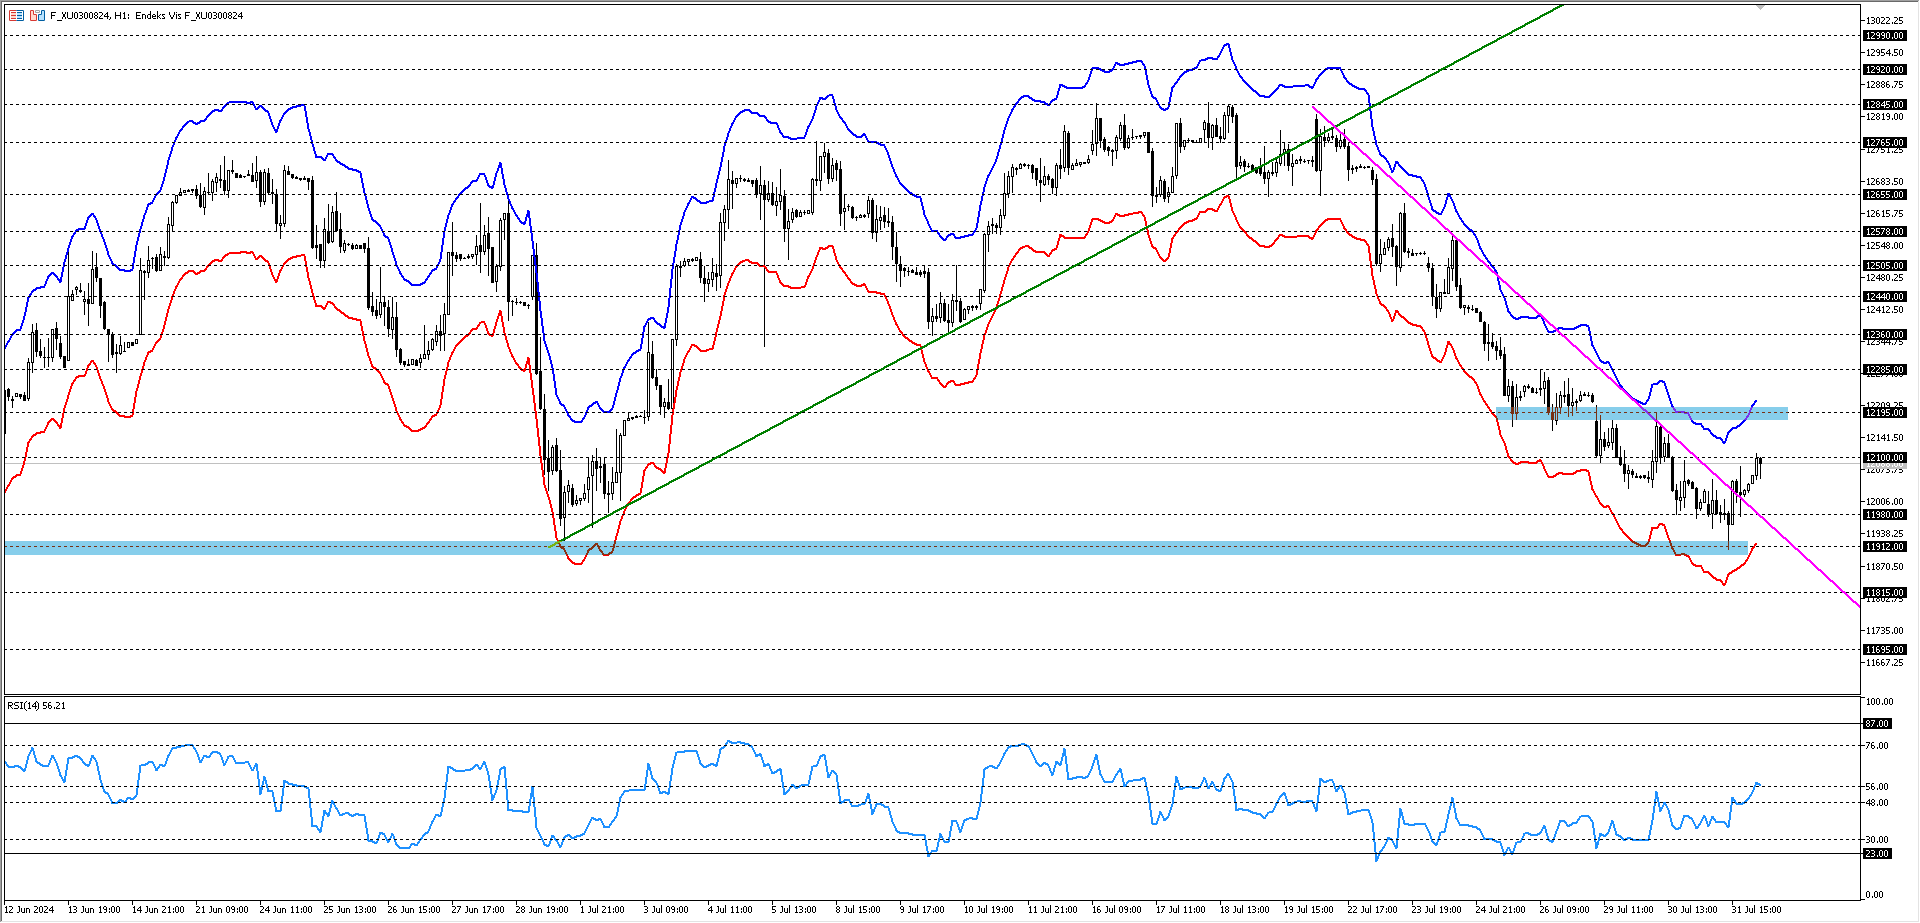Screen dimensions: 1920x923
Task: Select the 12765.00 horizontal level label
Action: (x=1884, y=143)
